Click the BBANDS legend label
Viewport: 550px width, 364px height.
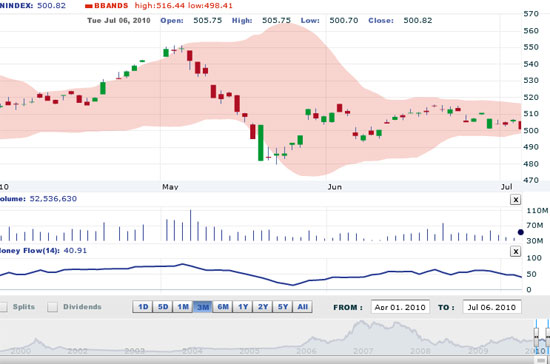tap(111, 6)
